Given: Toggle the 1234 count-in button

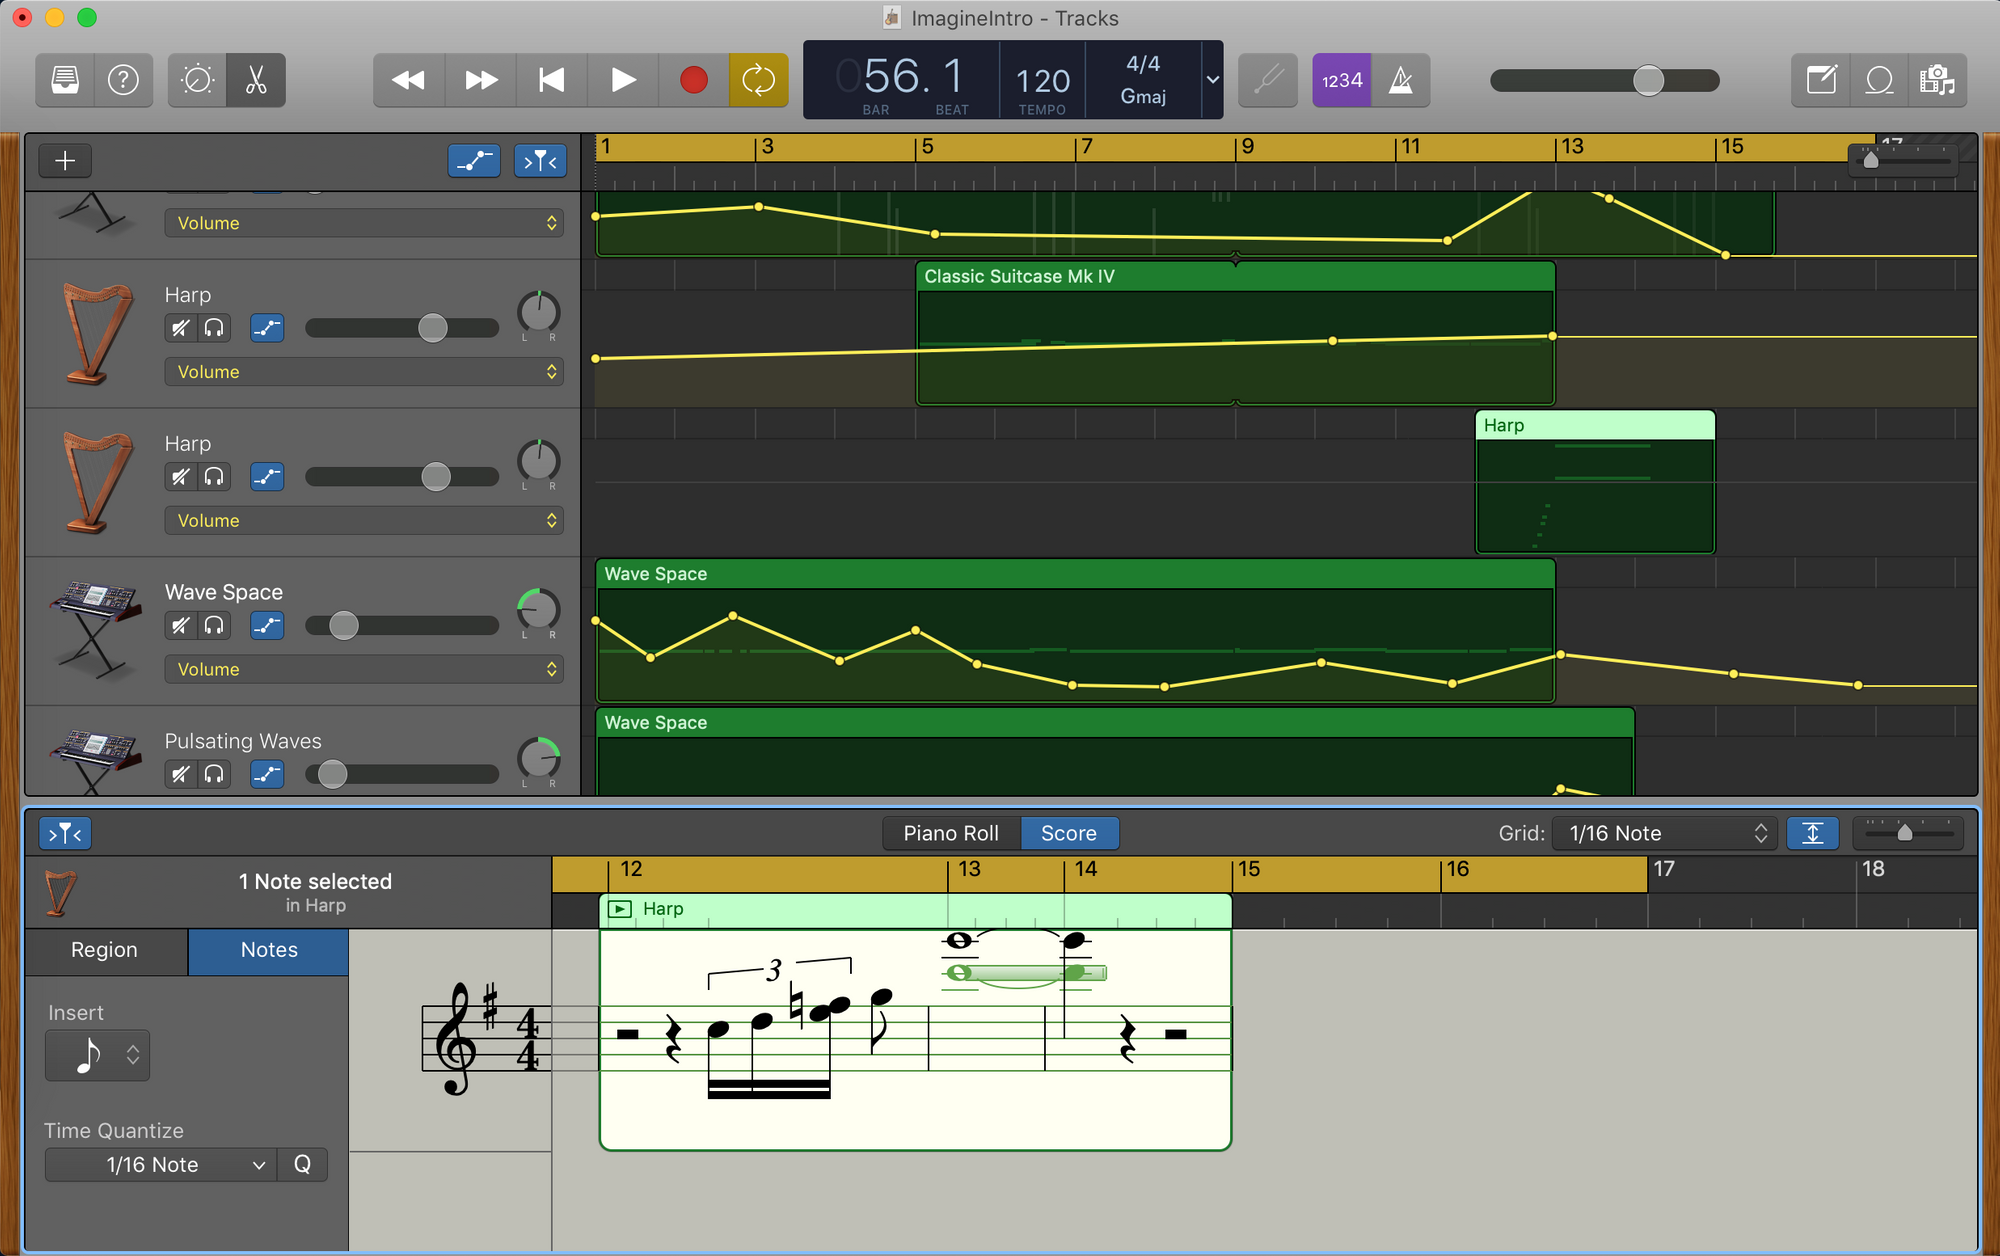Looking at the screenshot, I should click(x=1341, y=80).
